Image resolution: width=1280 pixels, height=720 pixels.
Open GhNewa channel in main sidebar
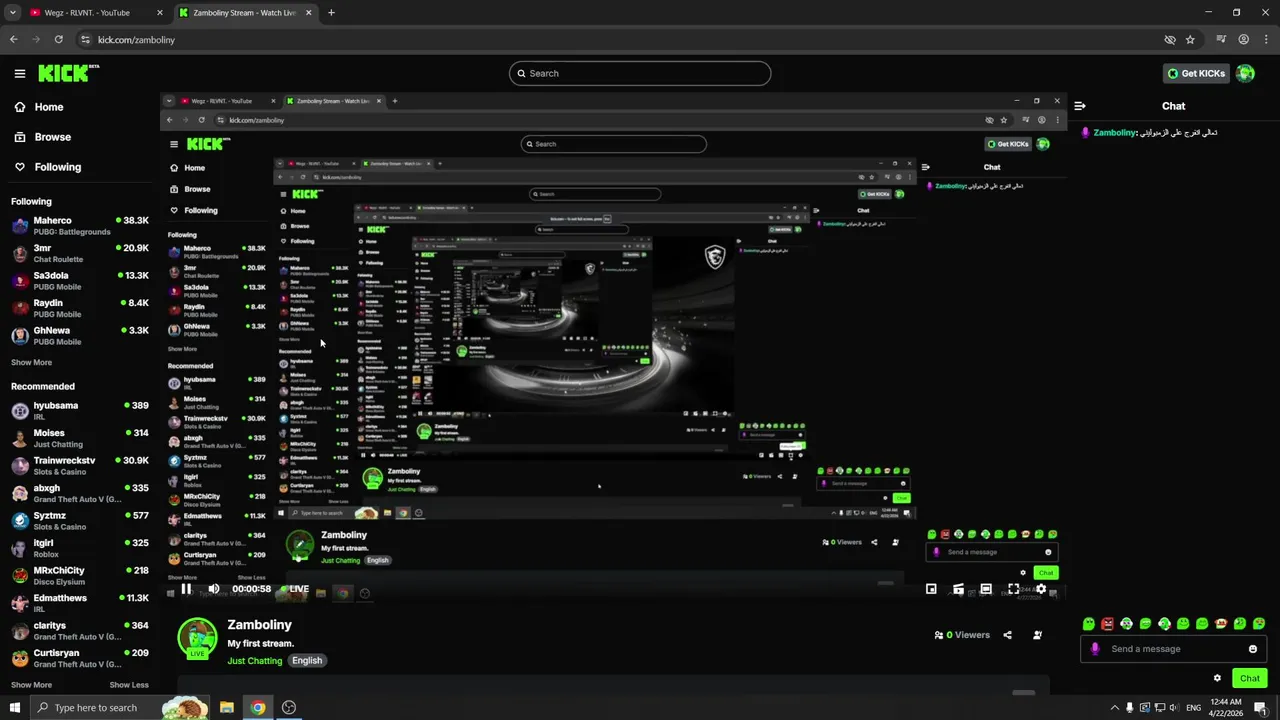[80, 336]
